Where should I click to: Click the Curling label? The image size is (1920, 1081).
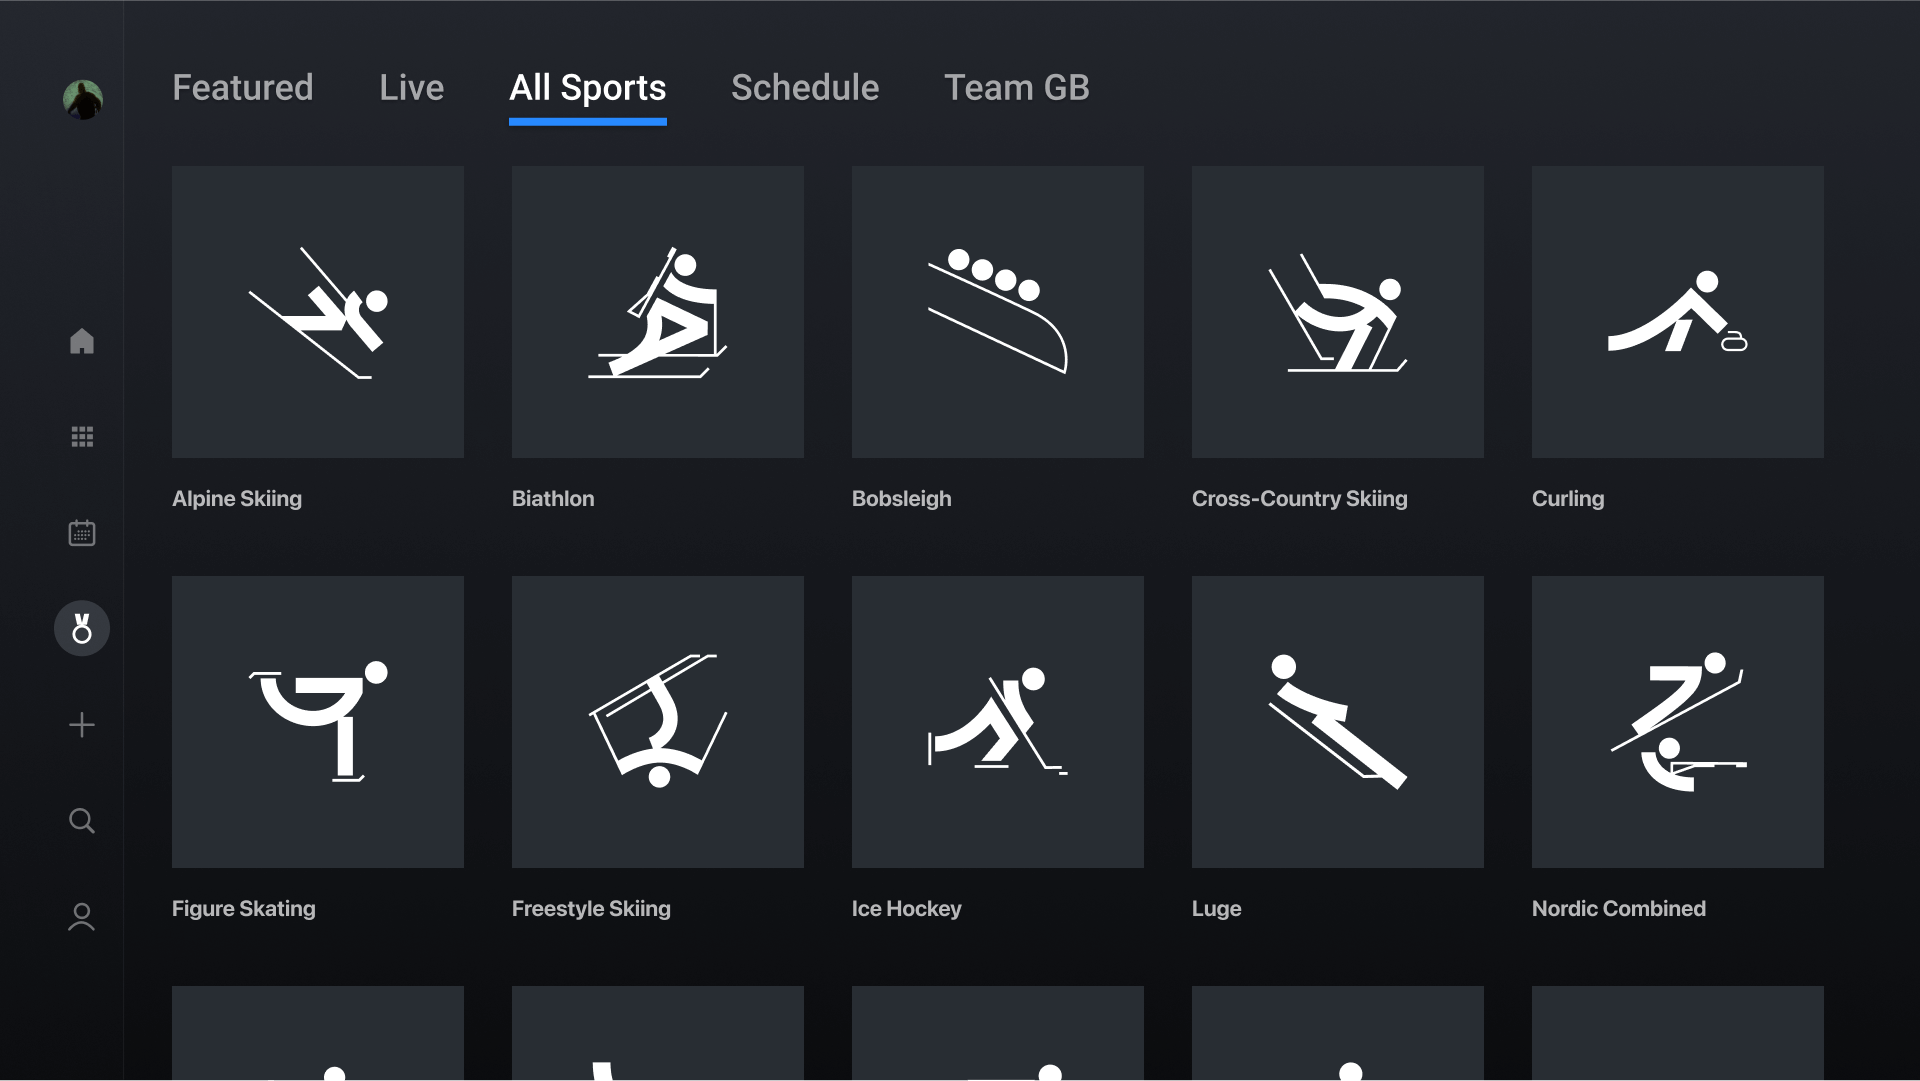click(1568, 499)
